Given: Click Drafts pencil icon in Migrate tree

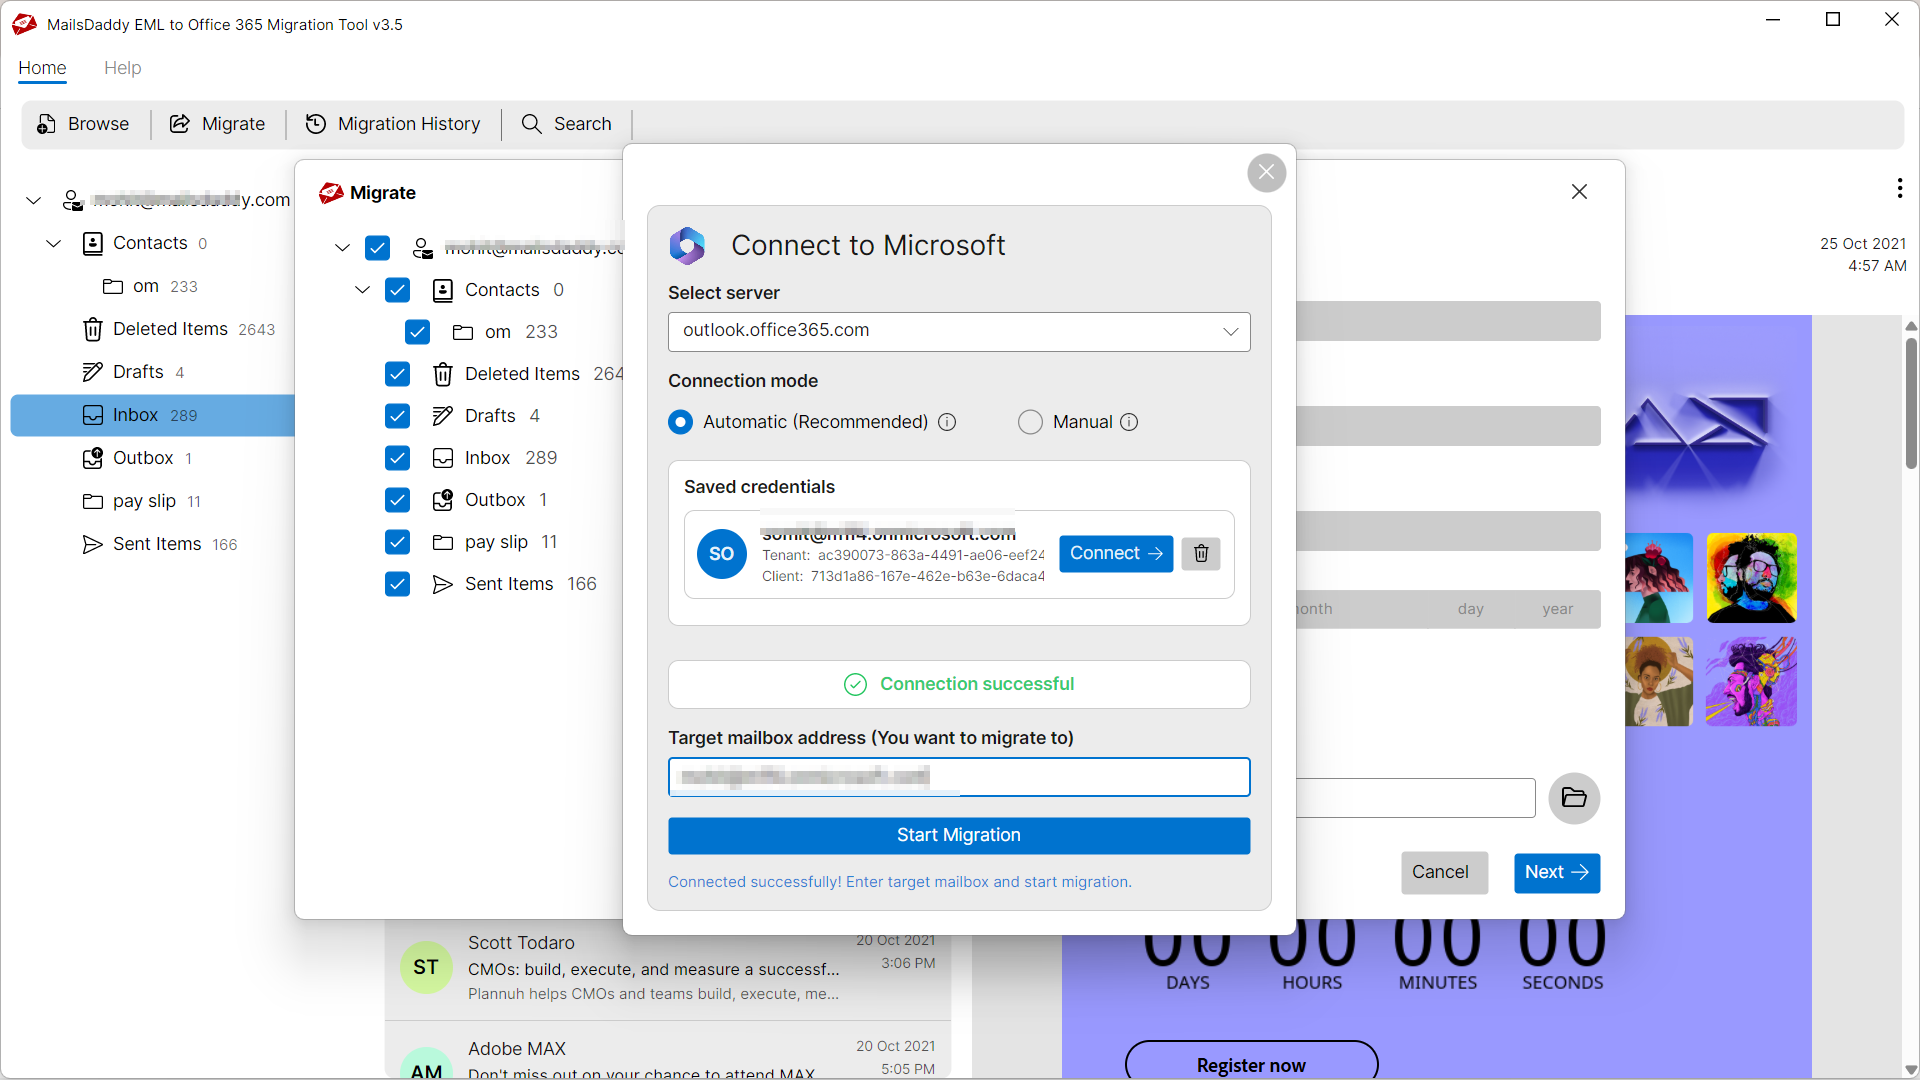Looking at the screenshot, I should [442, 416].
